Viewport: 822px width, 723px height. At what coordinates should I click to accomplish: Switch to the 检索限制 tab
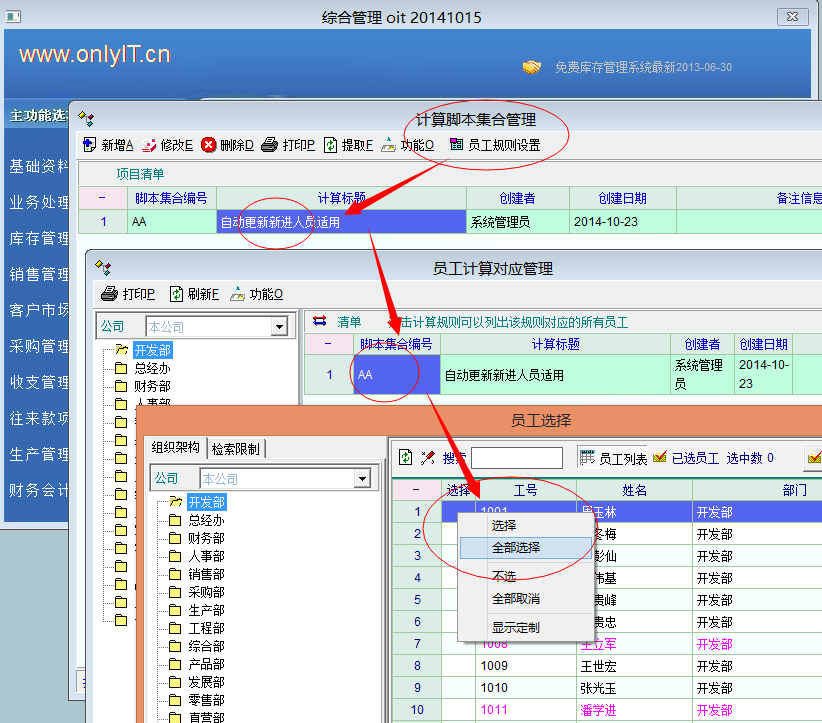click(238, 448)
